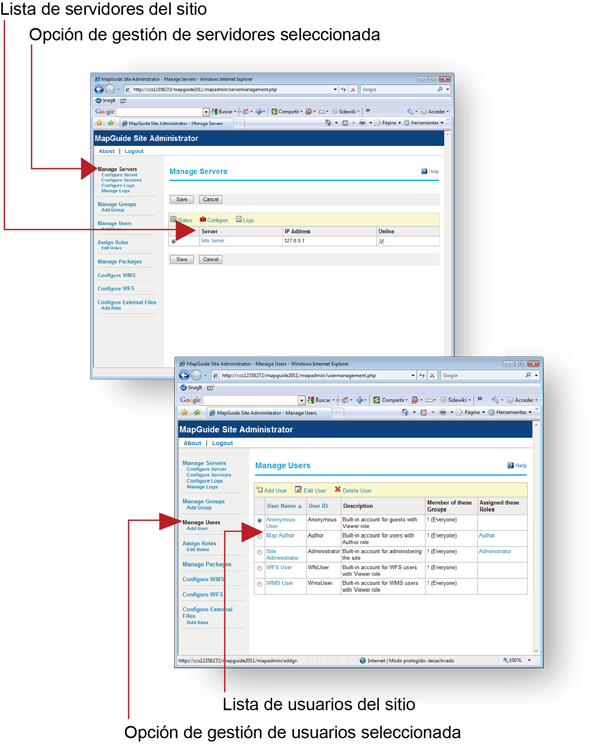This screenshot has height=744, width=600.
Task: Open Help on Manage Servers page
Action: 430,171
